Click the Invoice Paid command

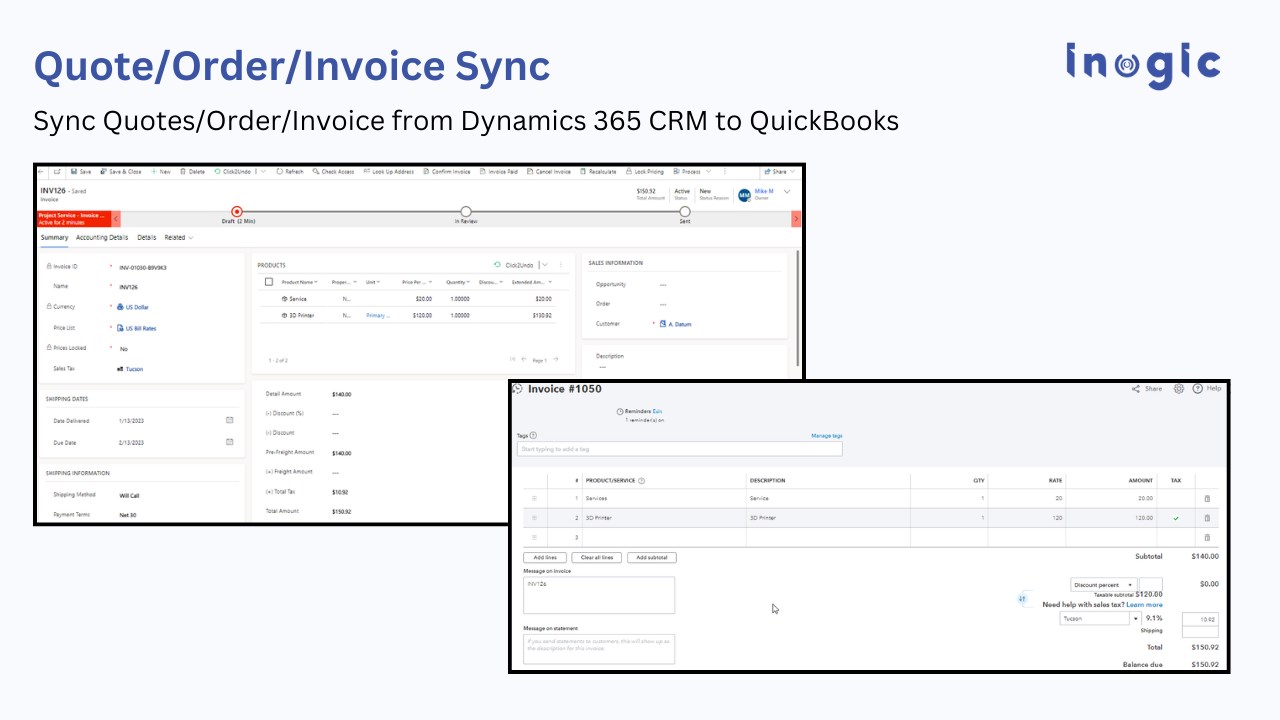pyautogui.click(x=498, y=171)
